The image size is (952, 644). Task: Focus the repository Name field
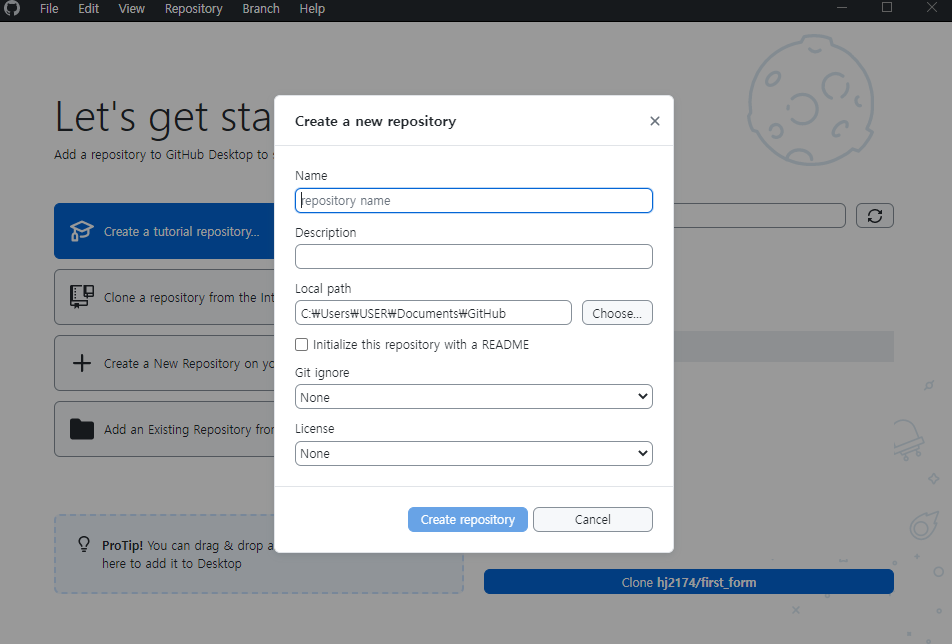[x=474, y=200]
